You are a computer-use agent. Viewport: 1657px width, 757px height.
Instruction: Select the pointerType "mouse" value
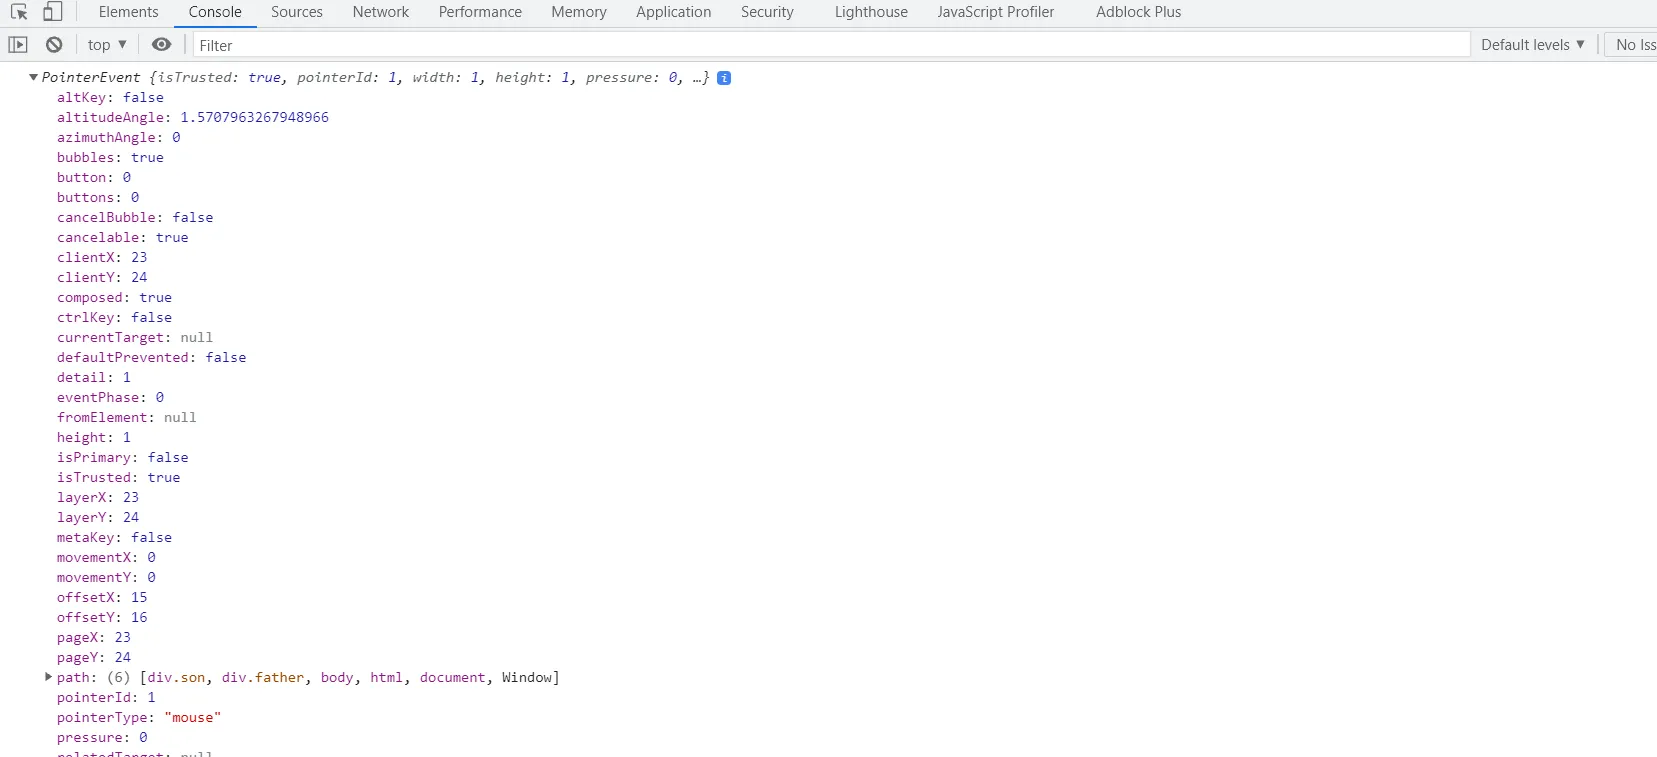pyautogui.click(x=193, y=718)
